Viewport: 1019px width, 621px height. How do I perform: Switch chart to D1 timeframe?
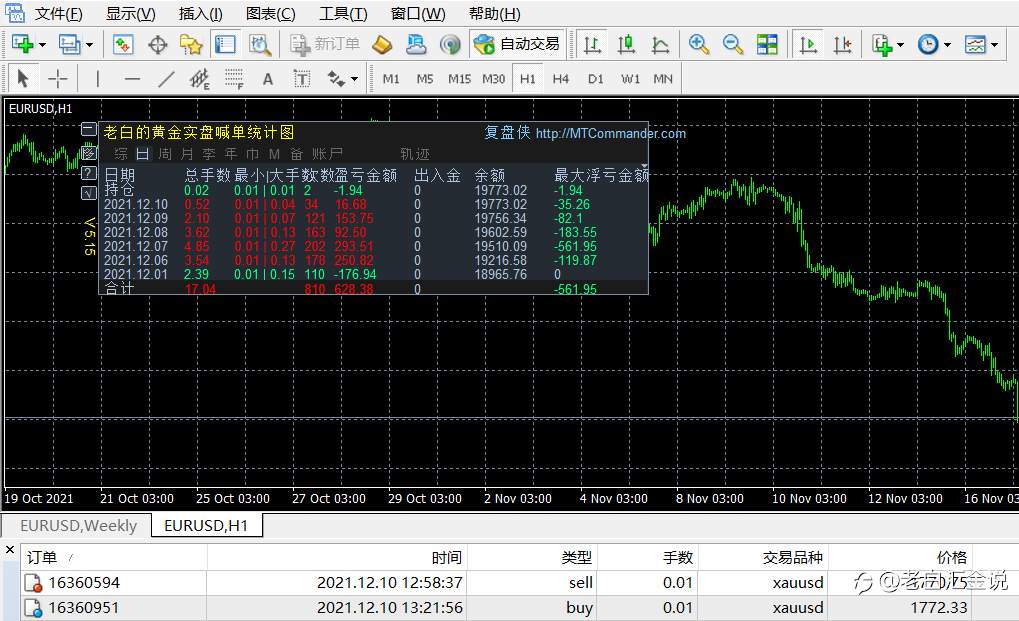596,79
